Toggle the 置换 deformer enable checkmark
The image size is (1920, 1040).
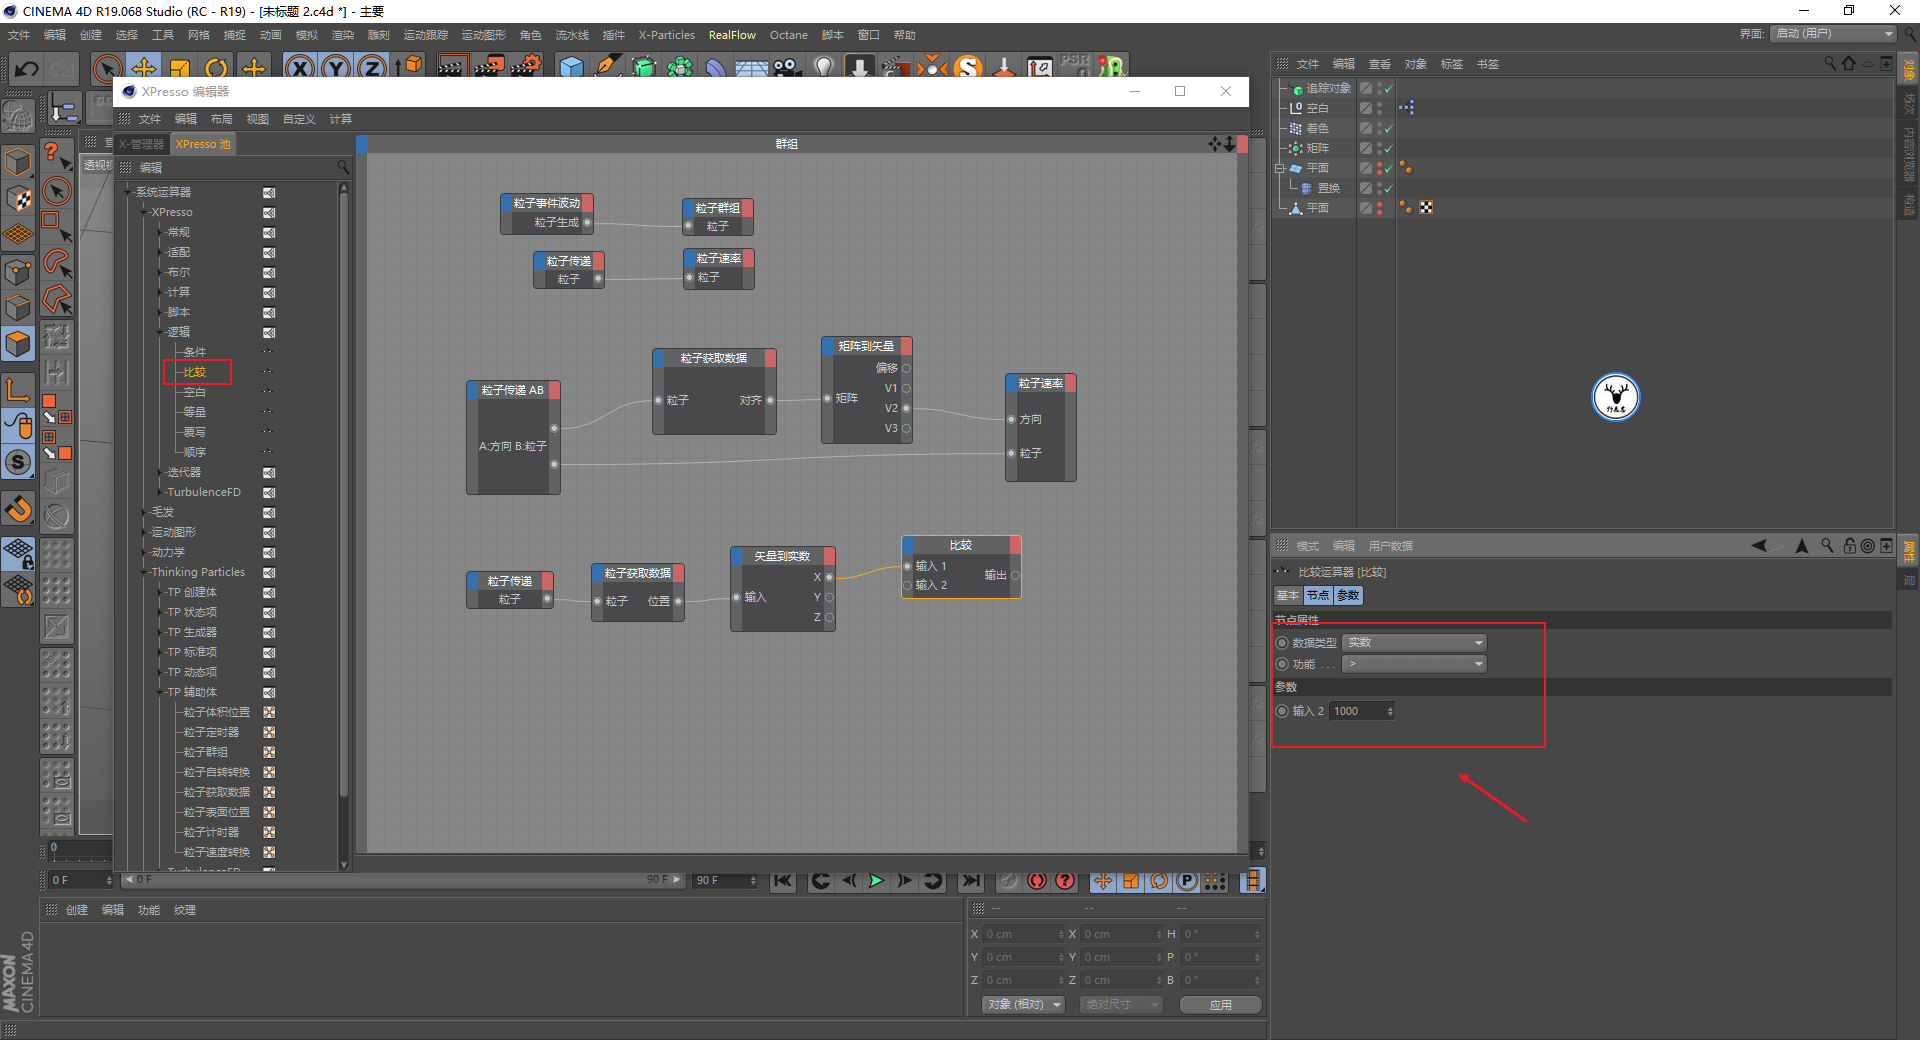(1388, 188)
